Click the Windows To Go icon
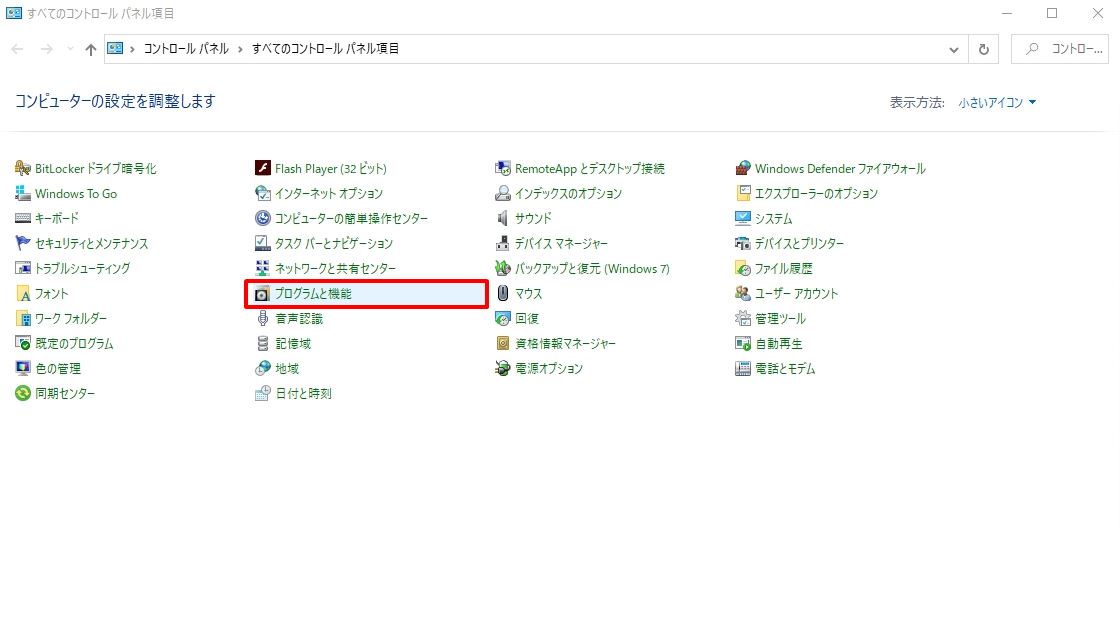 [23, 193]
